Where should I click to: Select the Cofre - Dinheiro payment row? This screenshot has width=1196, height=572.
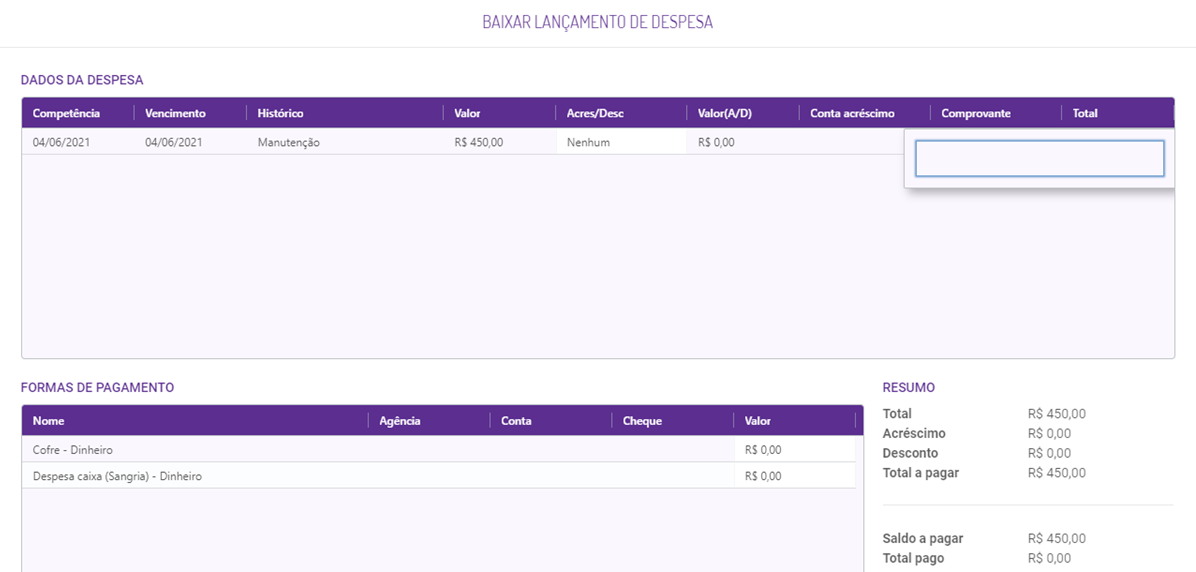(x=439, y=449)
